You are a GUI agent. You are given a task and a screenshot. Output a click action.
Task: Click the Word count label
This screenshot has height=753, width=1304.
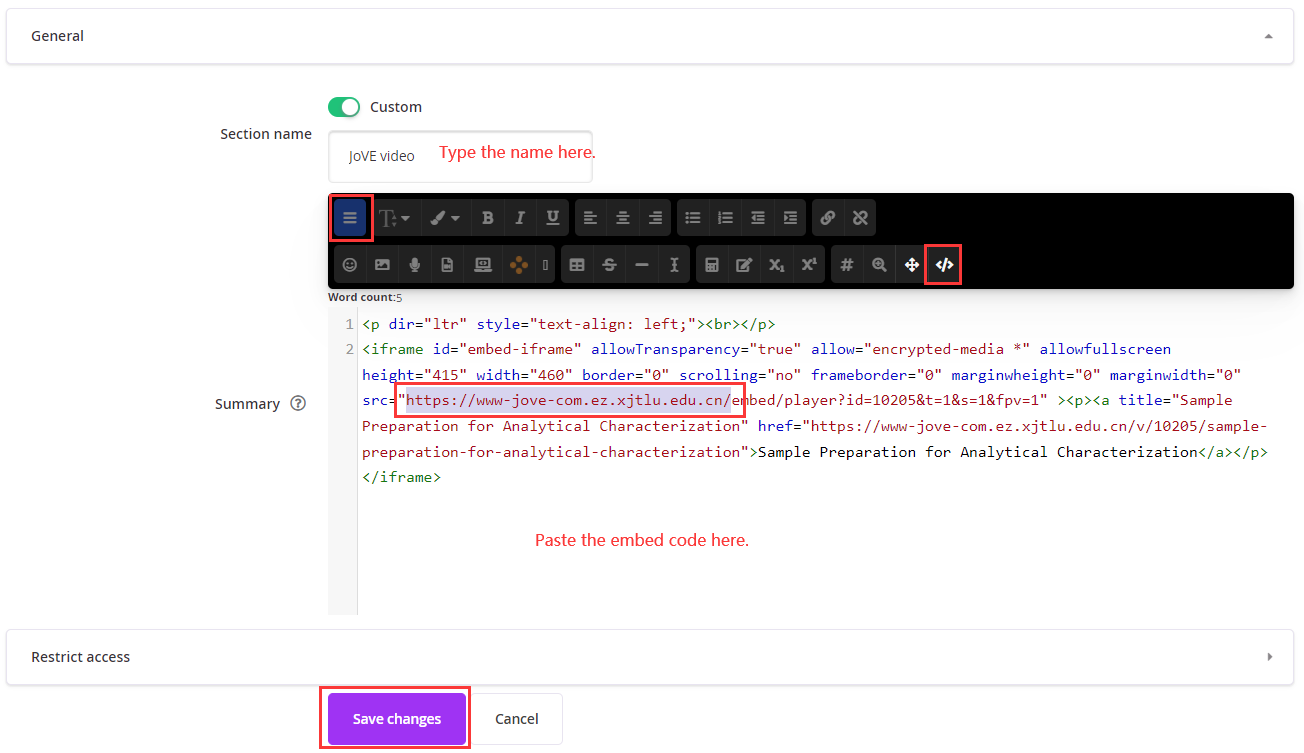pos(365,297)
